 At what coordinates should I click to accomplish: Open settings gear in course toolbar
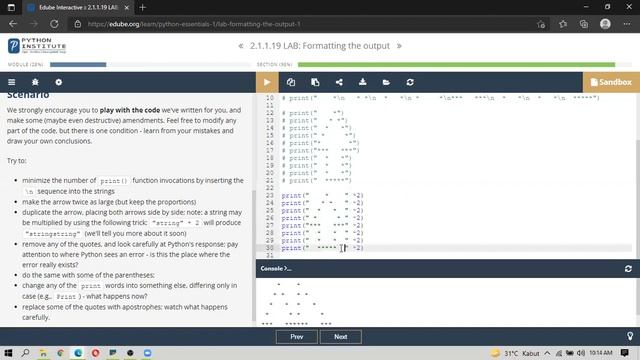click(59, 82)
